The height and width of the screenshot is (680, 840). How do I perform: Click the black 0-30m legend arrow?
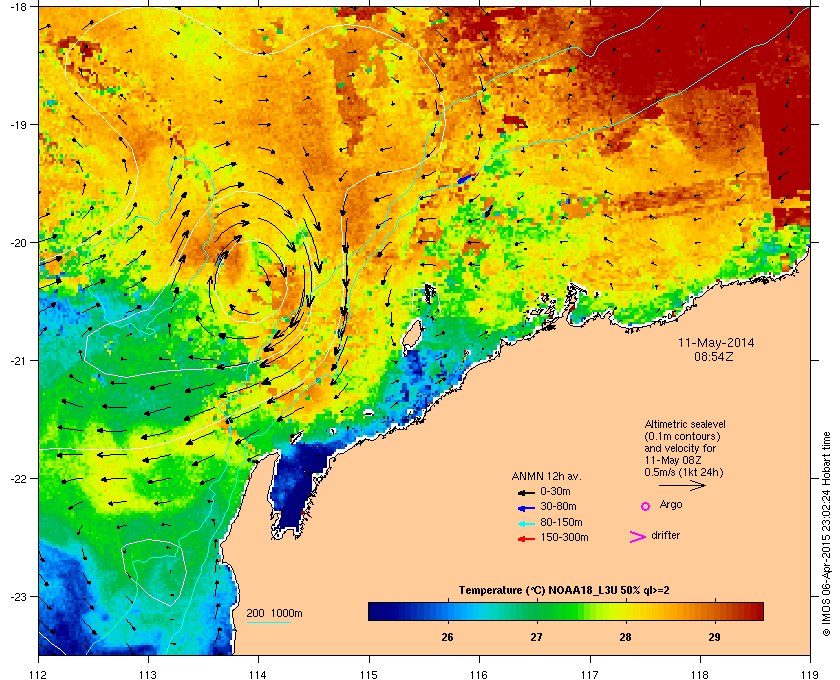[x=526, y=492]
